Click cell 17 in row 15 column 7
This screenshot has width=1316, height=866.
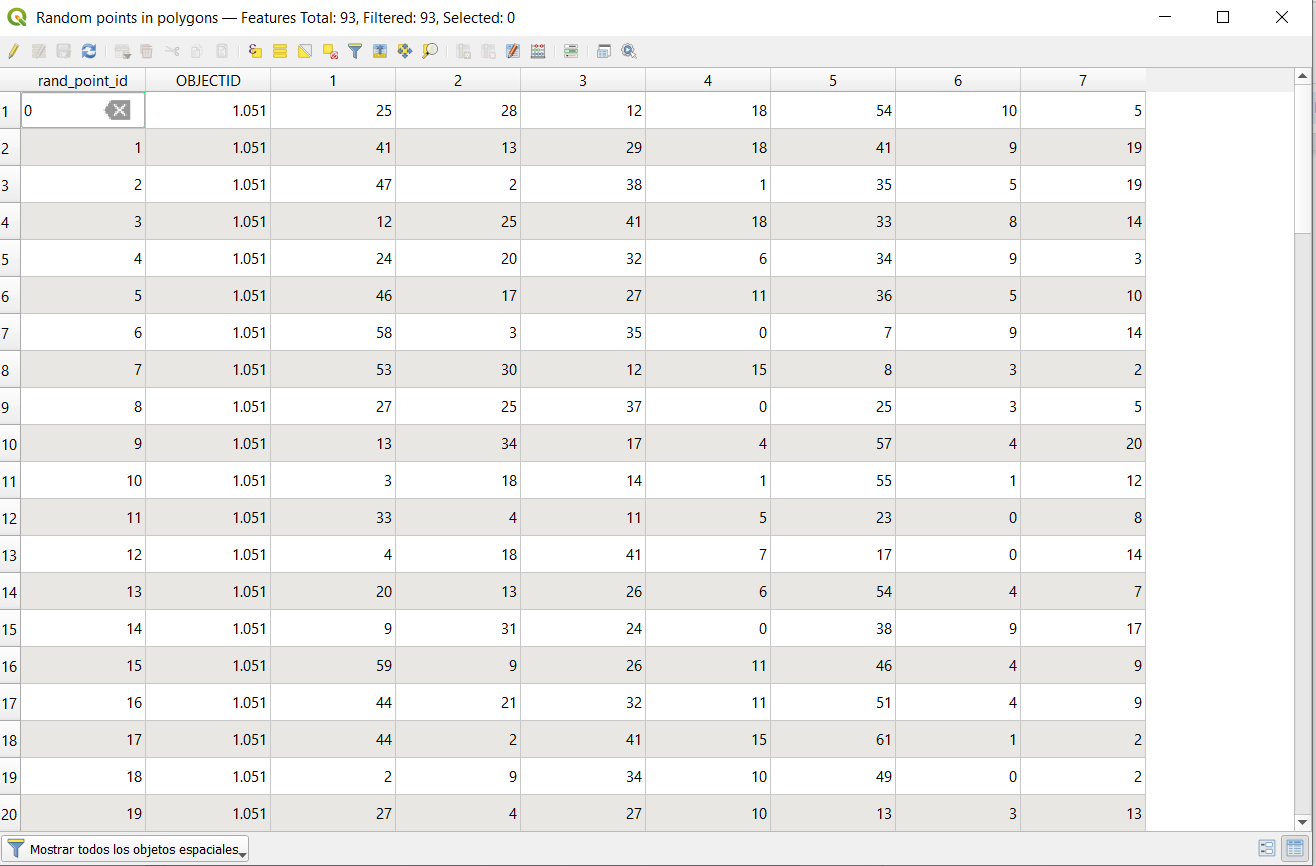(1083, 629)
